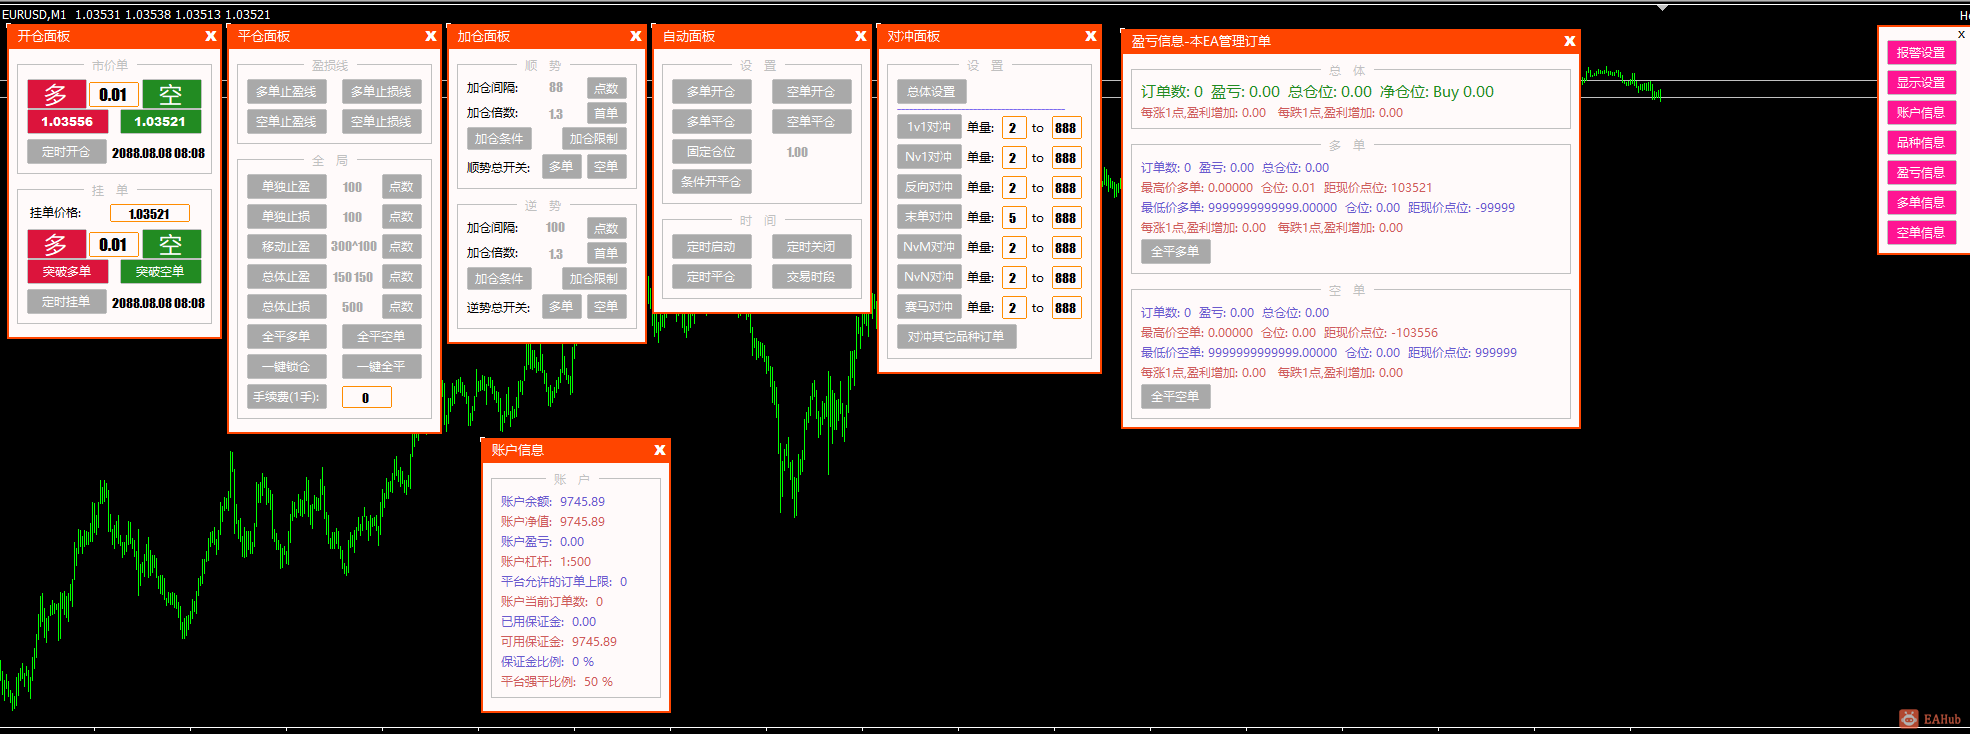The width and height of the screenshot is (1970, 734).
Task: Click the 点数 button in 顺势 加仓间隔 row
Action: pos(606,88)
